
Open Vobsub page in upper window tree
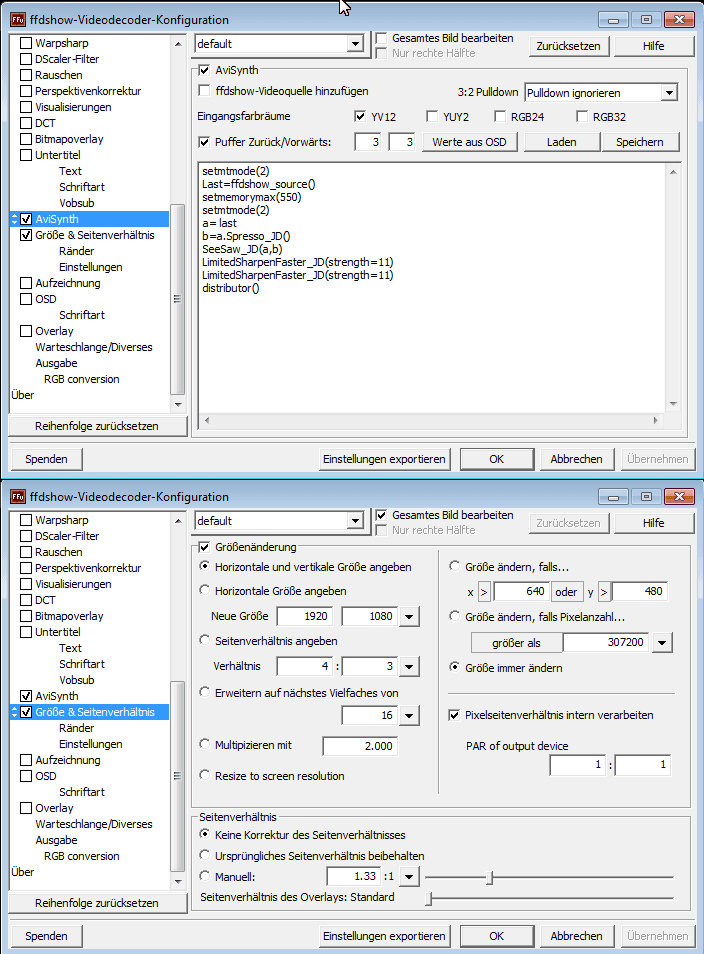click(x=77, y=203)
